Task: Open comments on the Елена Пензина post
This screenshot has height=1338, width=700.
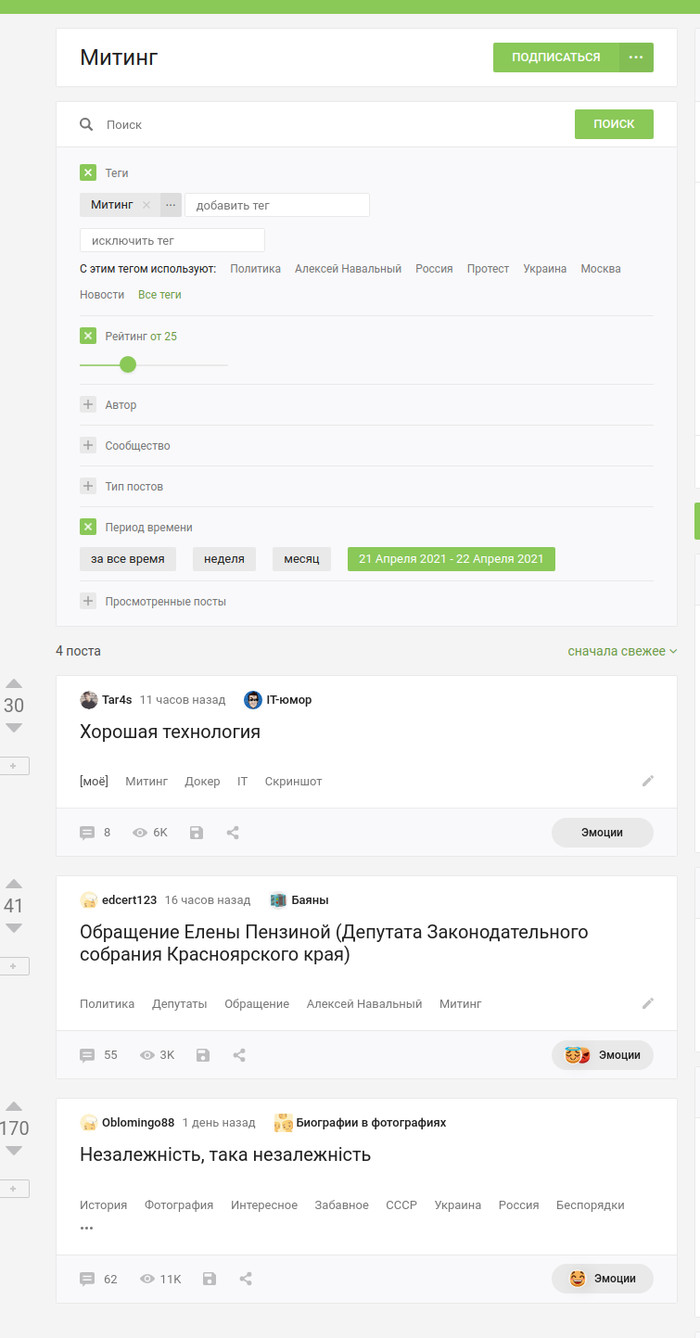Action: tap(88, 1055)
